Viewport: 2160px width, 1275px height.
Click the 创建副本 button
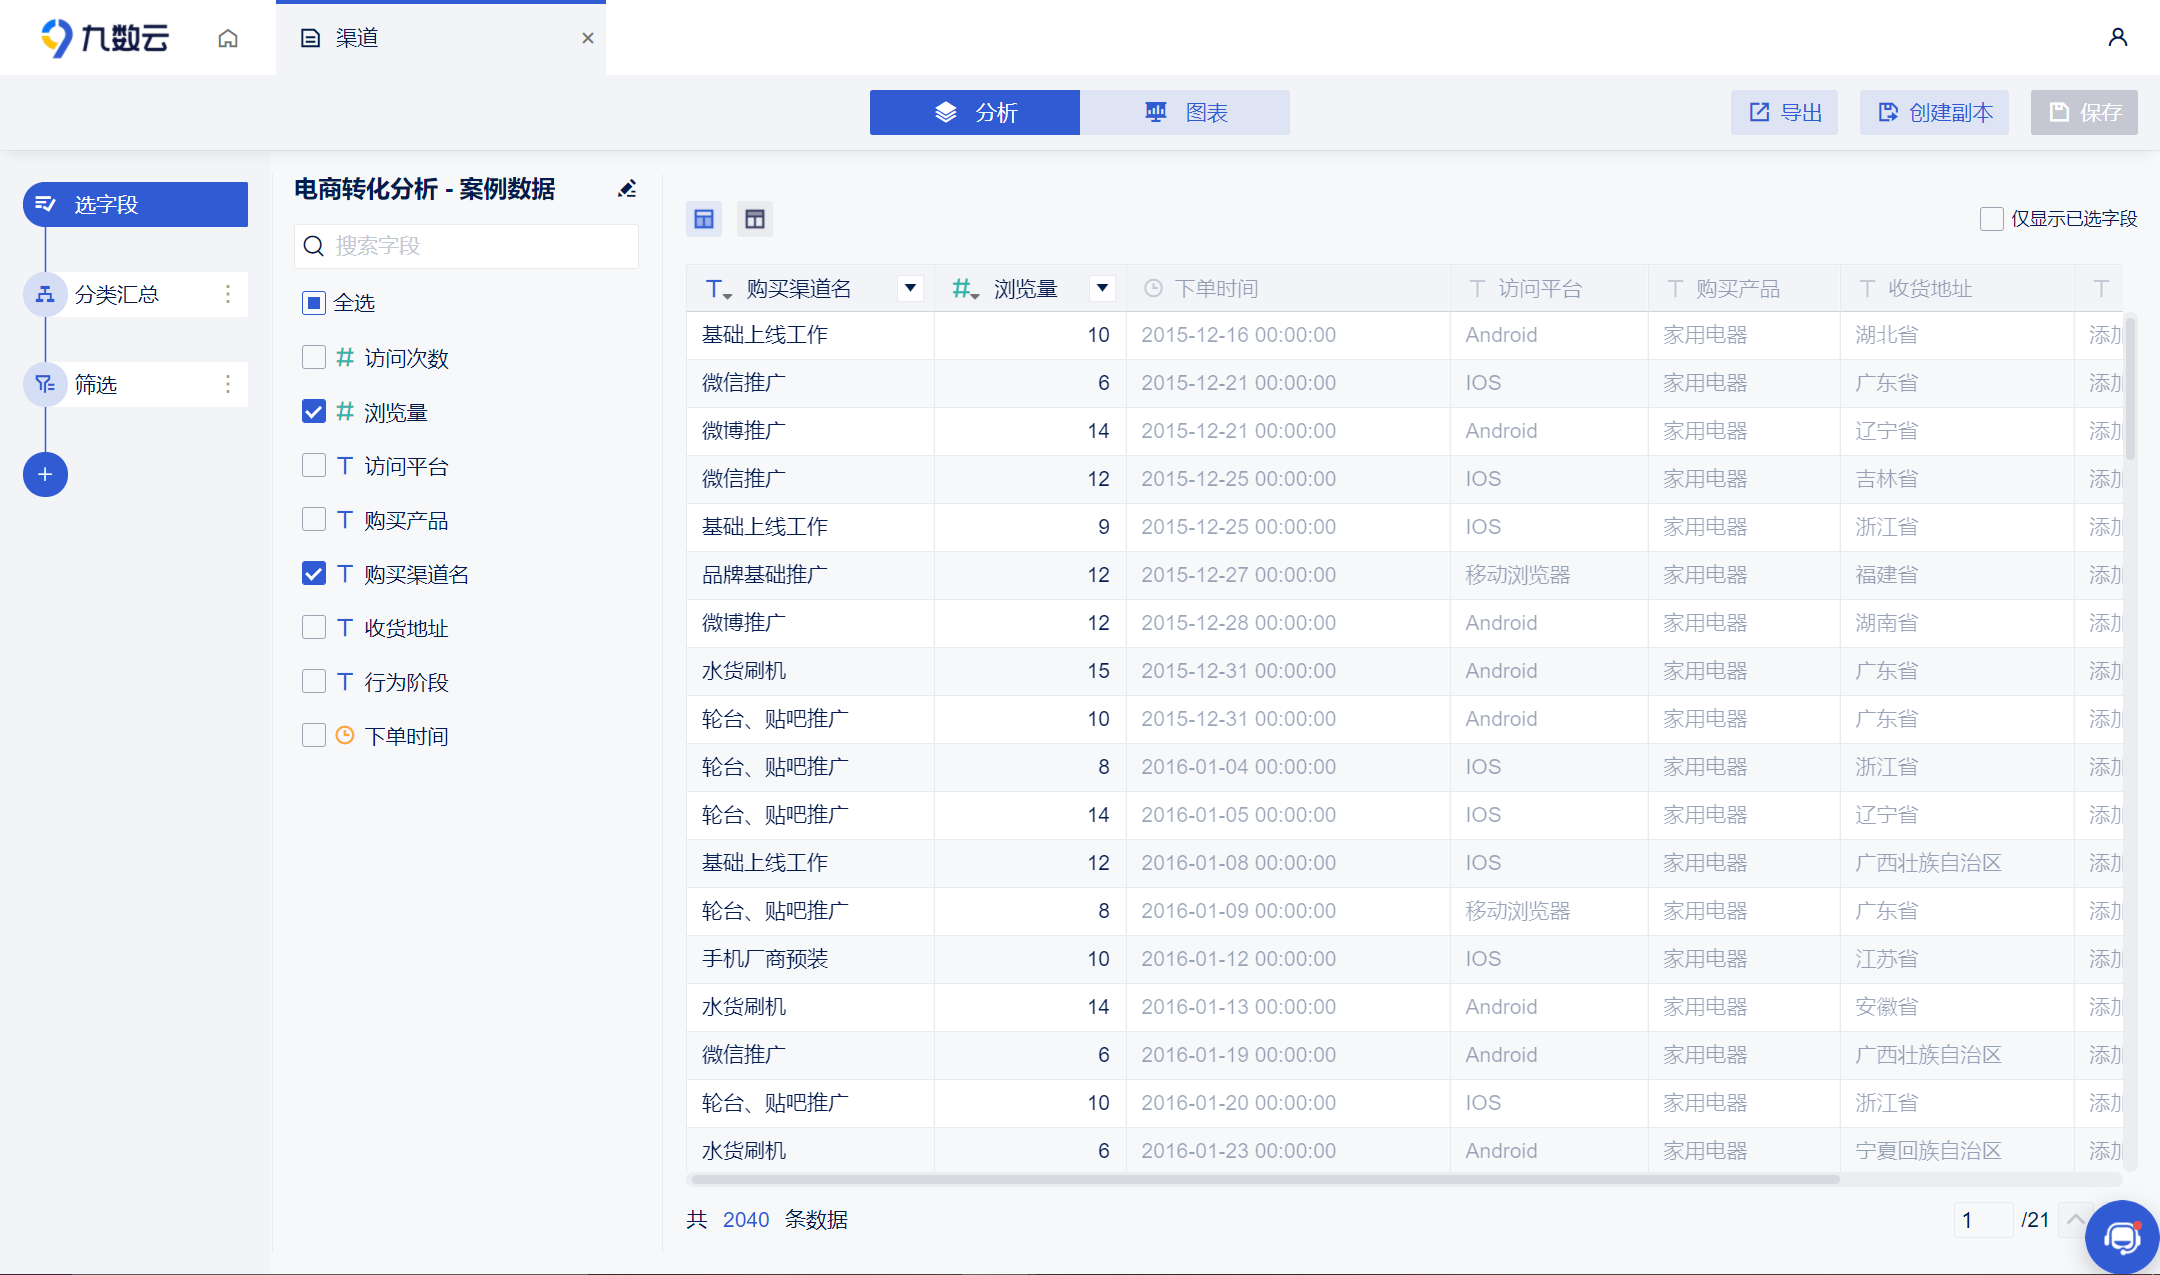click(1934, 113)
